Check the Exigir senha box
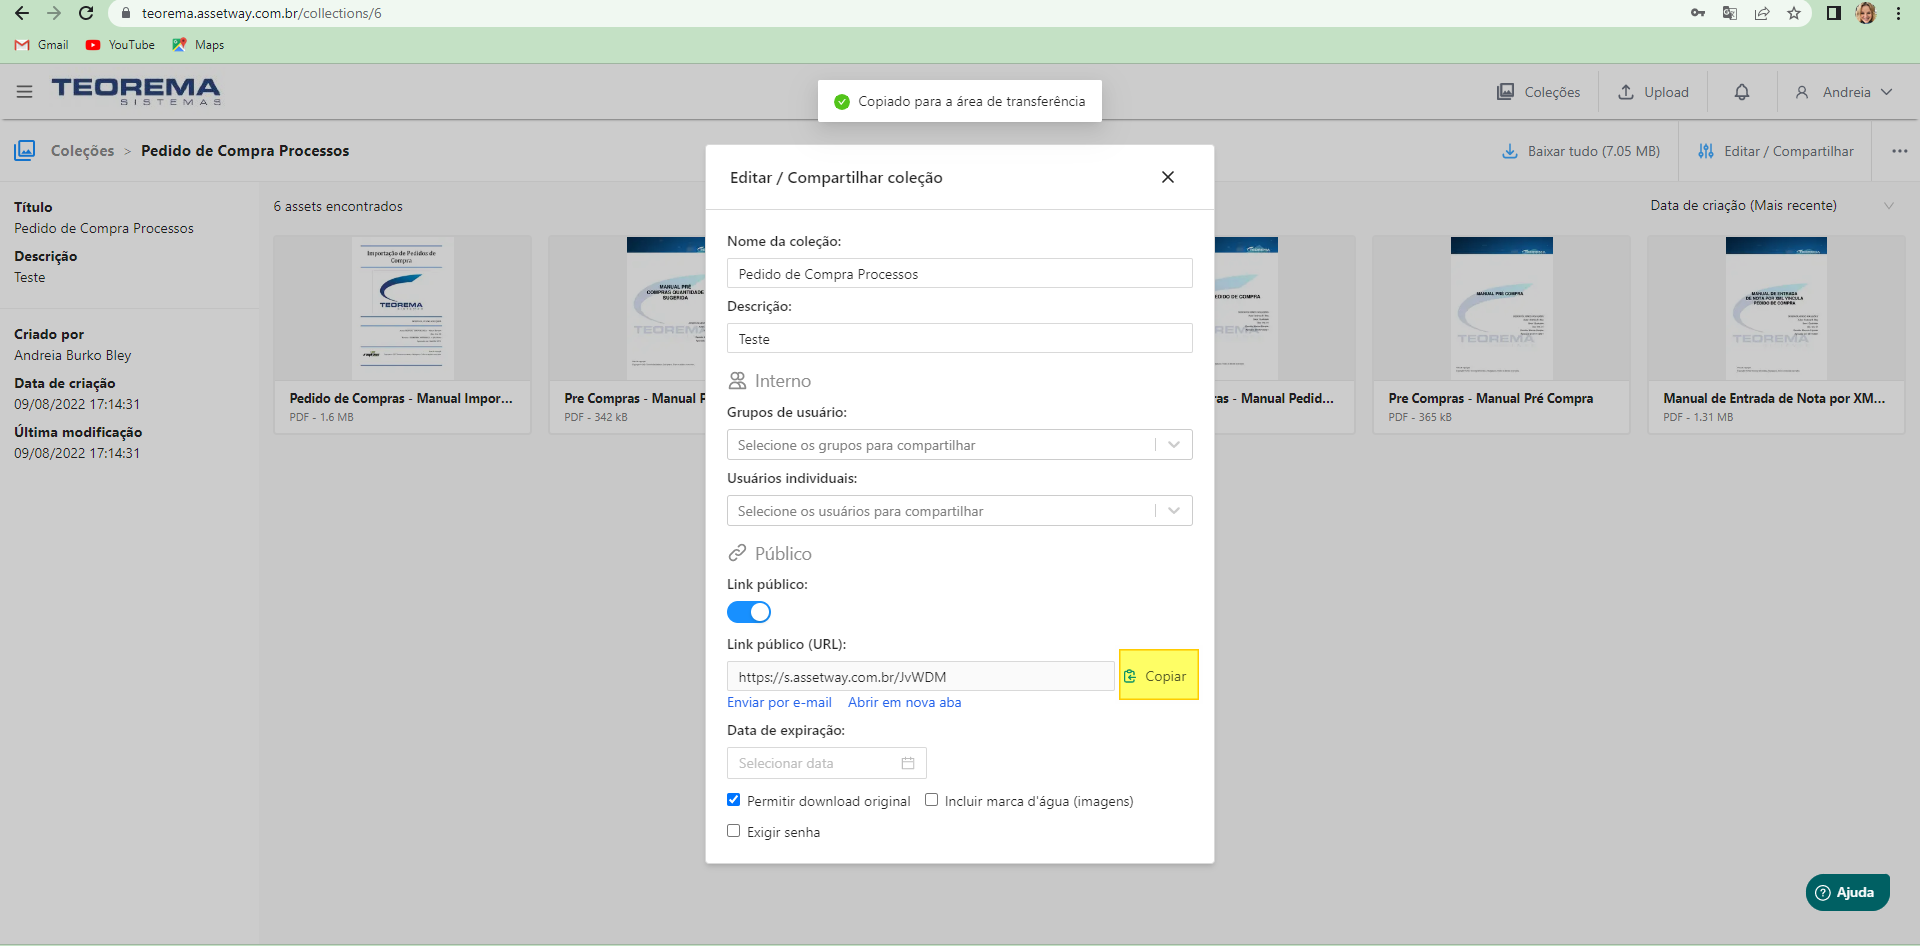 pos(733,831)
